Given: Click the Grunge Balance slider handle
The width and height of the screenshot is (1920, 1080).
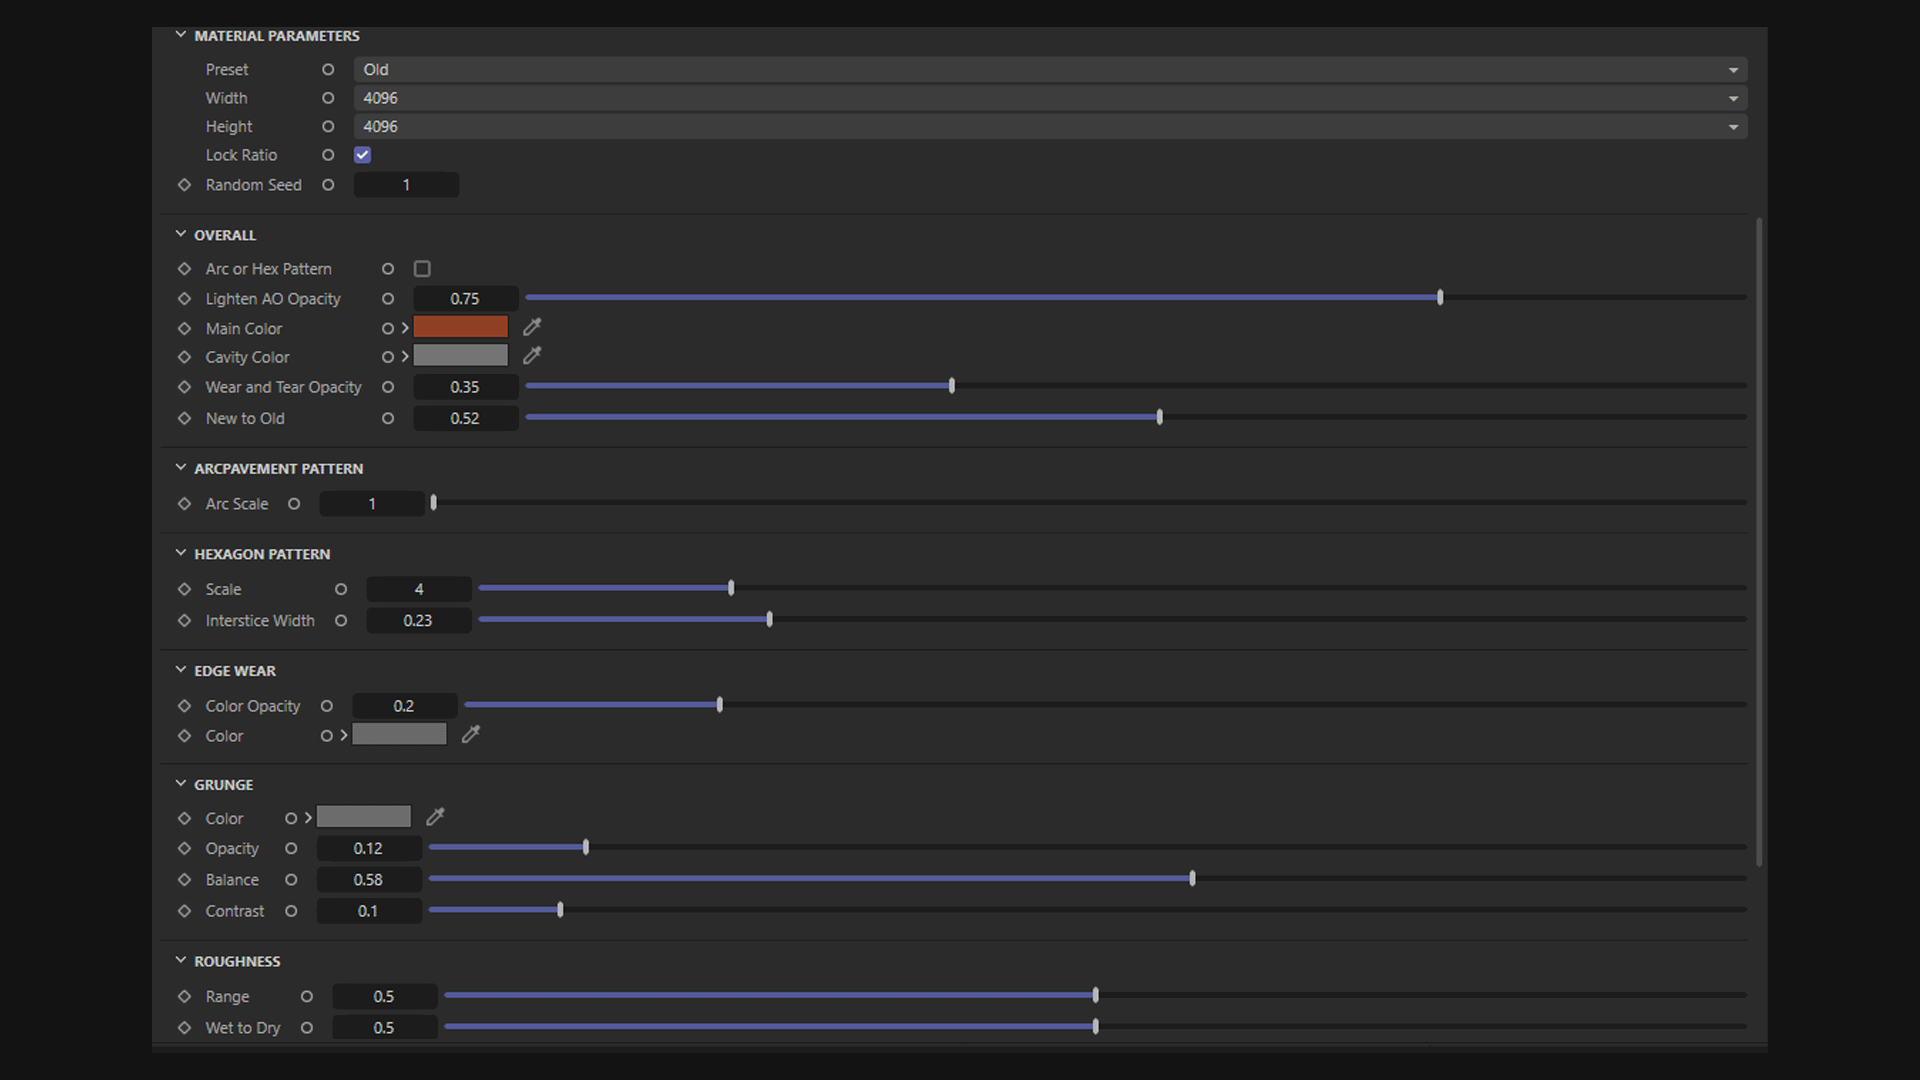Looking at the screenshot, I should pyautogui.click(x=1192, y=879).
